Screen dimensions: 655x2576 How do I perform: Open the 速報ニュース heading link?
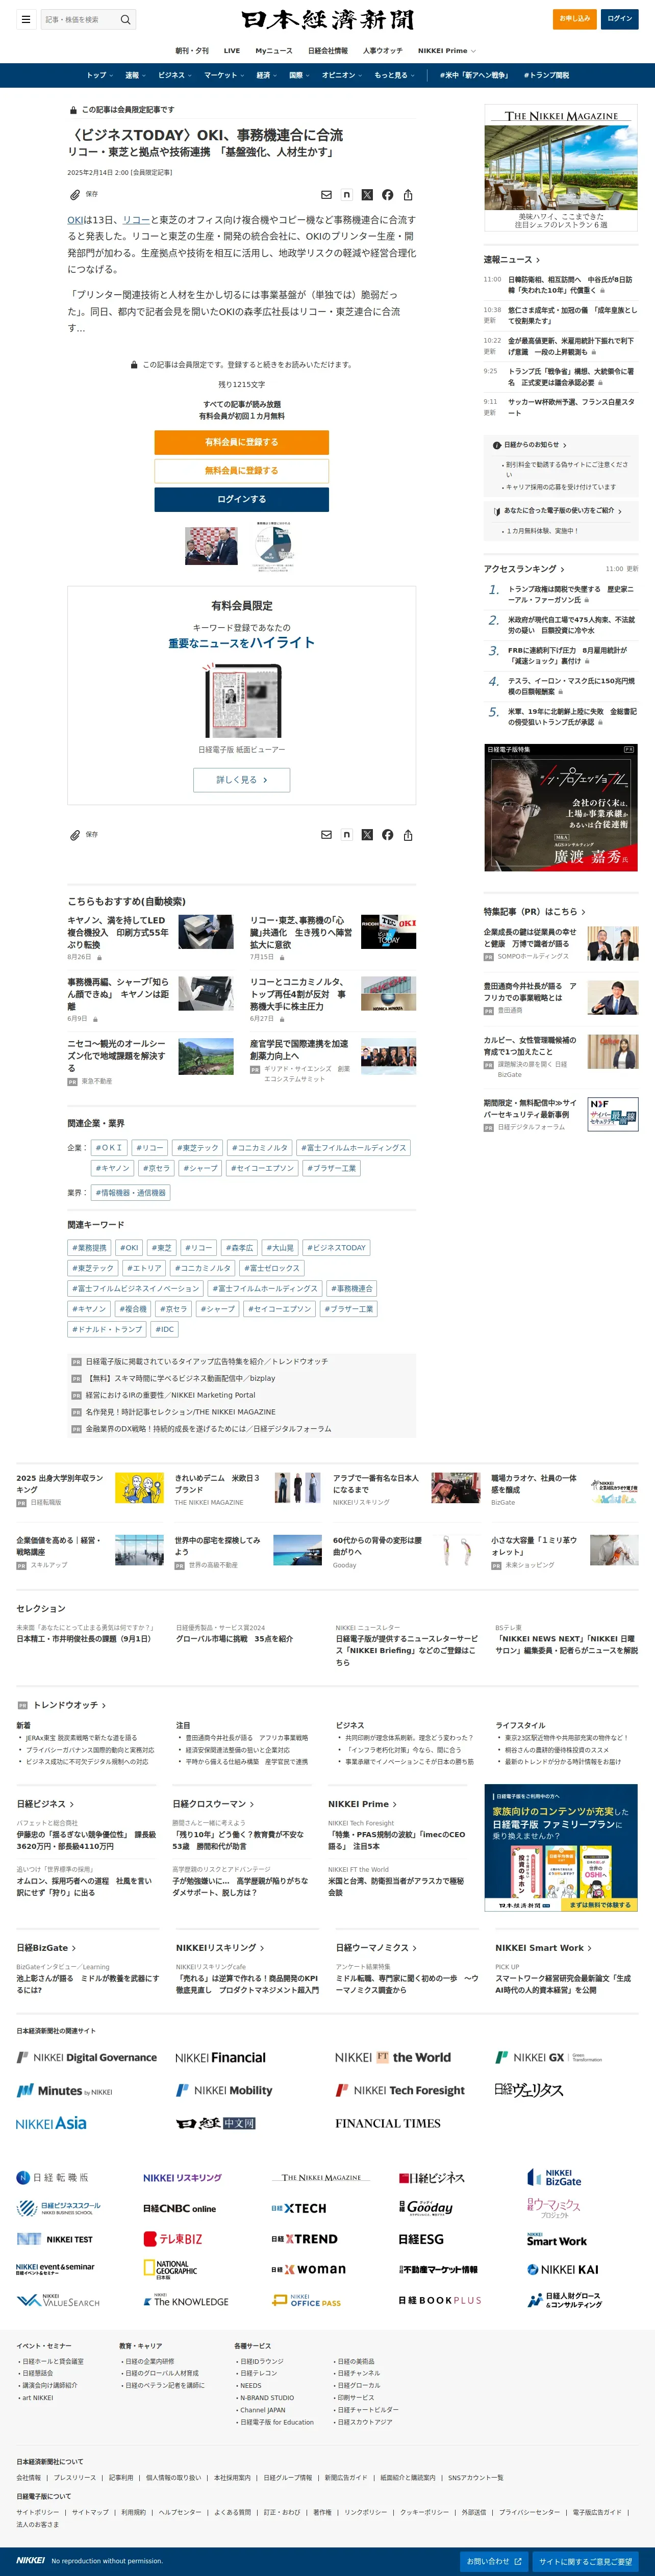click(512, 260)
